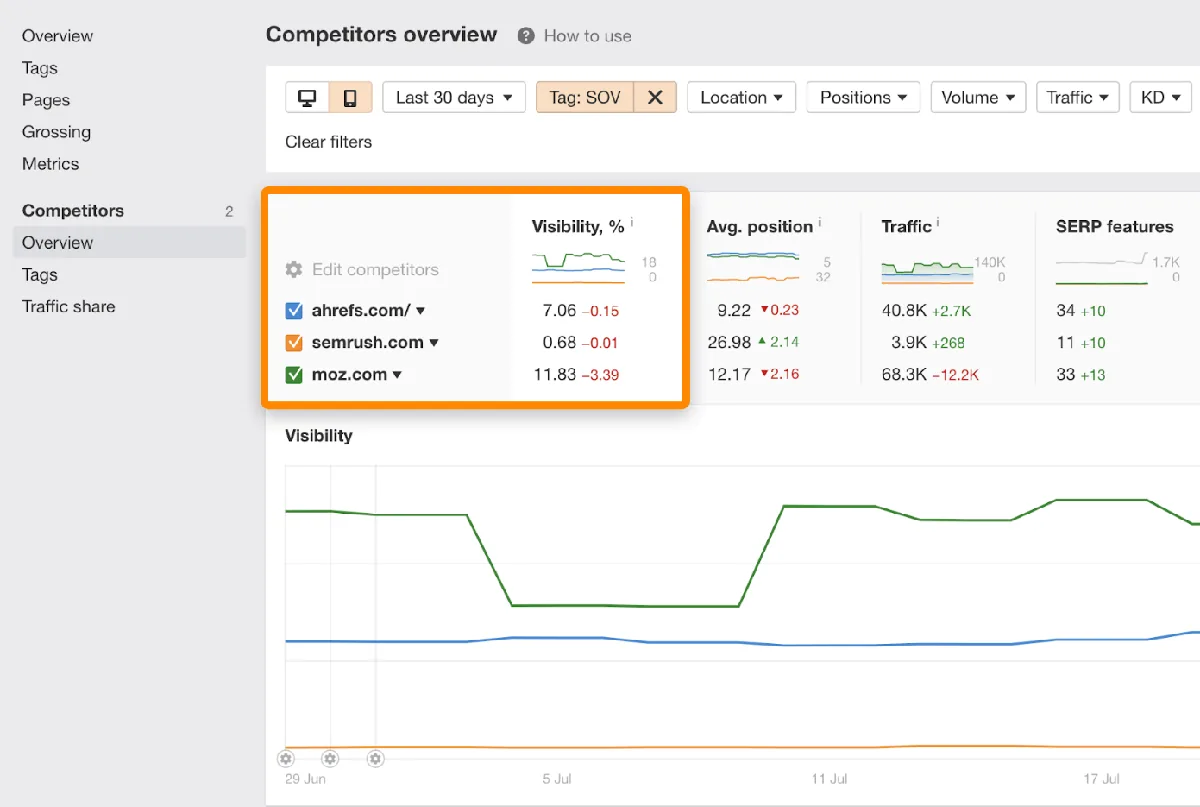The image size is (1200, 807).
Task: Uncheck the semrush.com competitor checkbox
Action: 294,342
